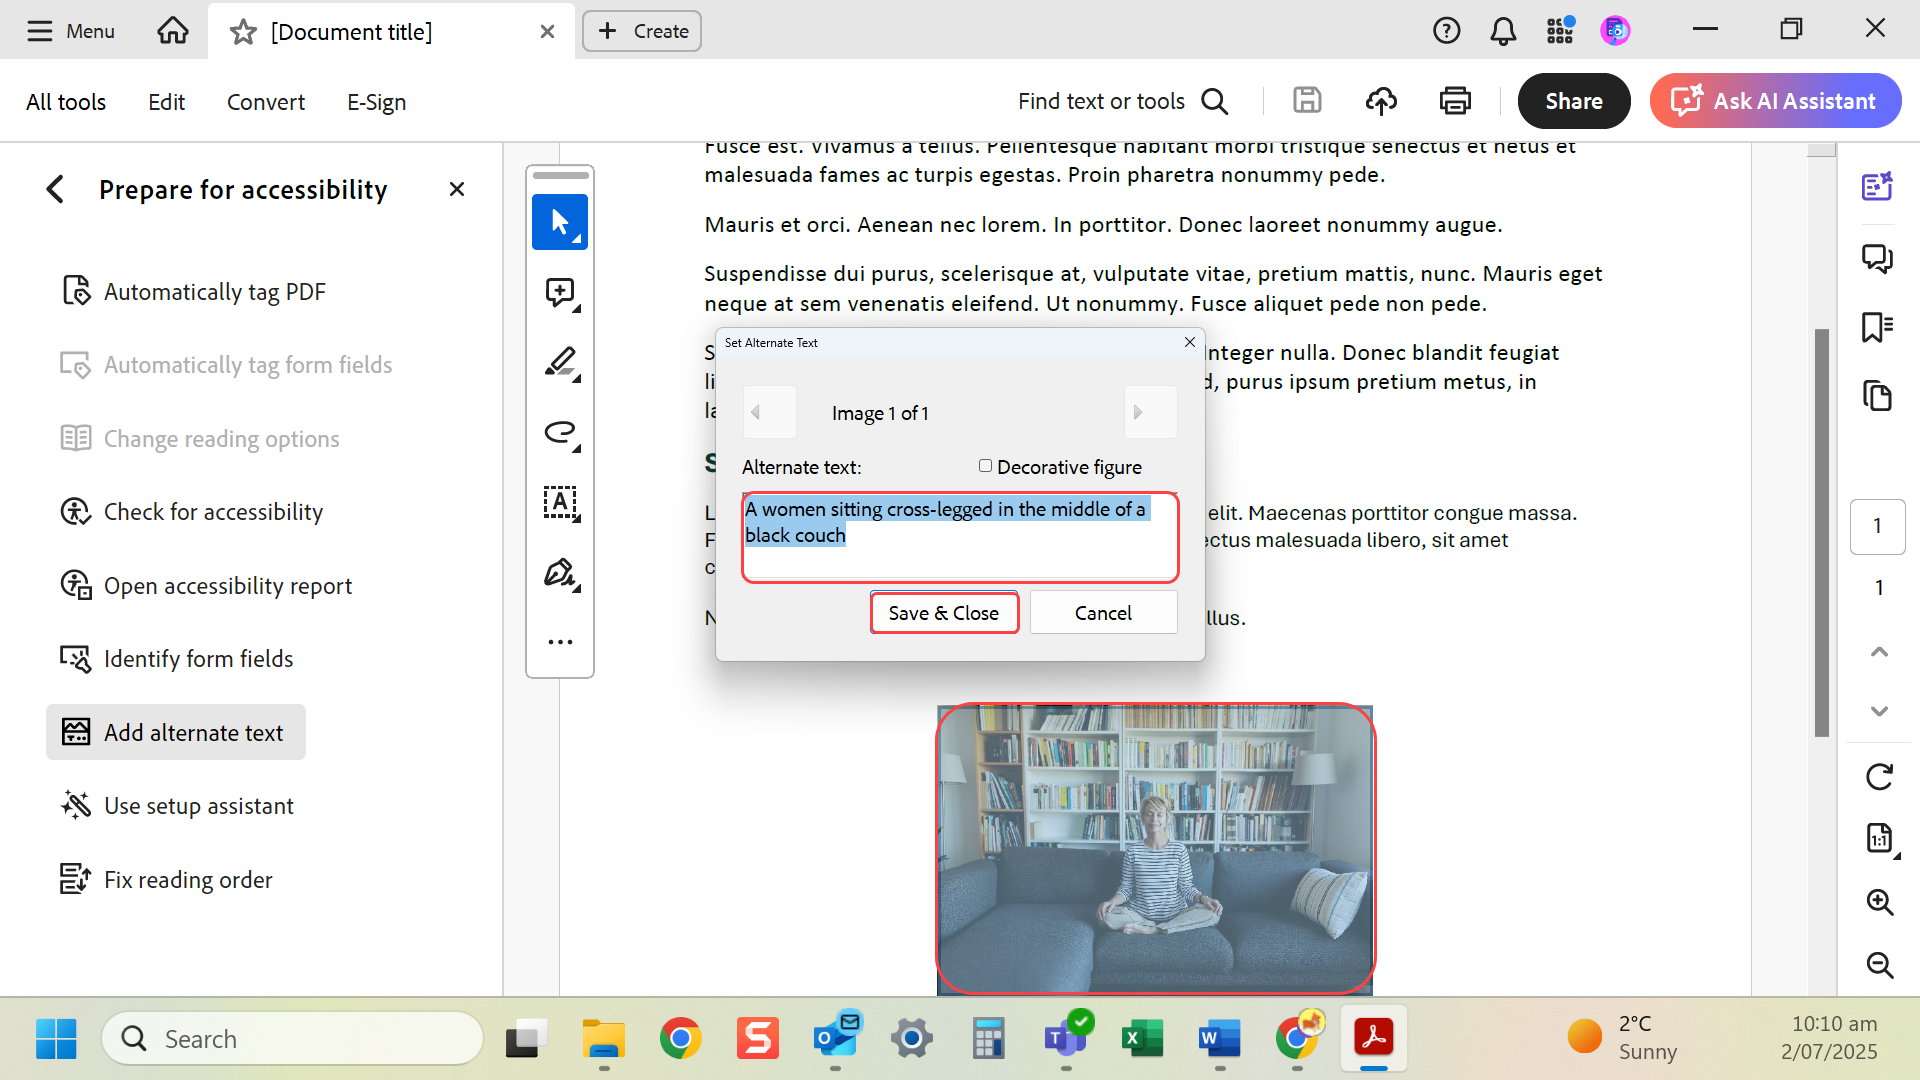Open the apps grid launcher

point(1560,31)
